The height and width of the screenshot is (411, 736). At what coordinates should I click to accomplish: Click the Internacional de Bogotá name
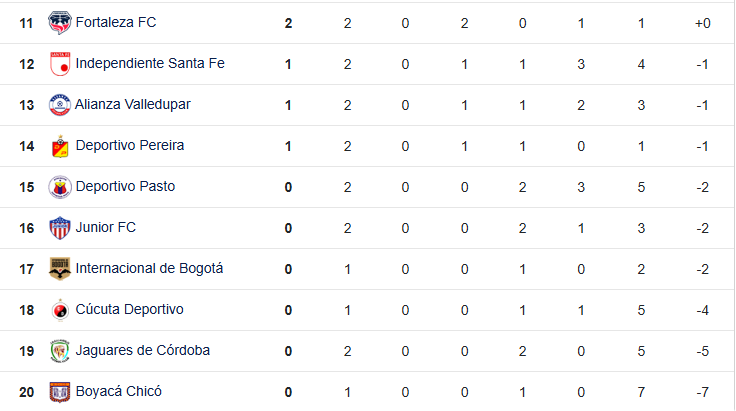point(149,268)
